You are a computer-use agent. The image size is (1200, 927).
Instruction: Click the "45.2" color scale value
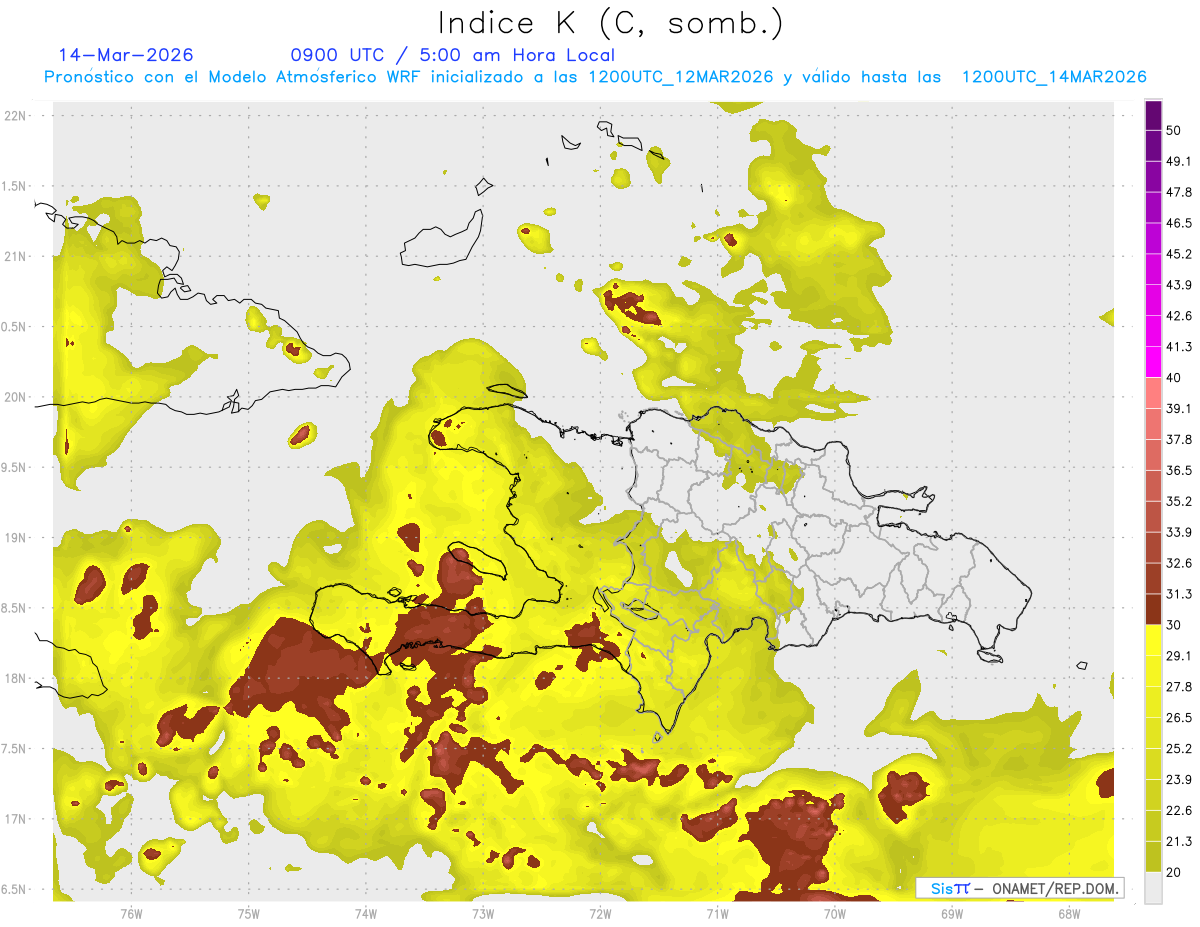click(x=1179, y=254)
